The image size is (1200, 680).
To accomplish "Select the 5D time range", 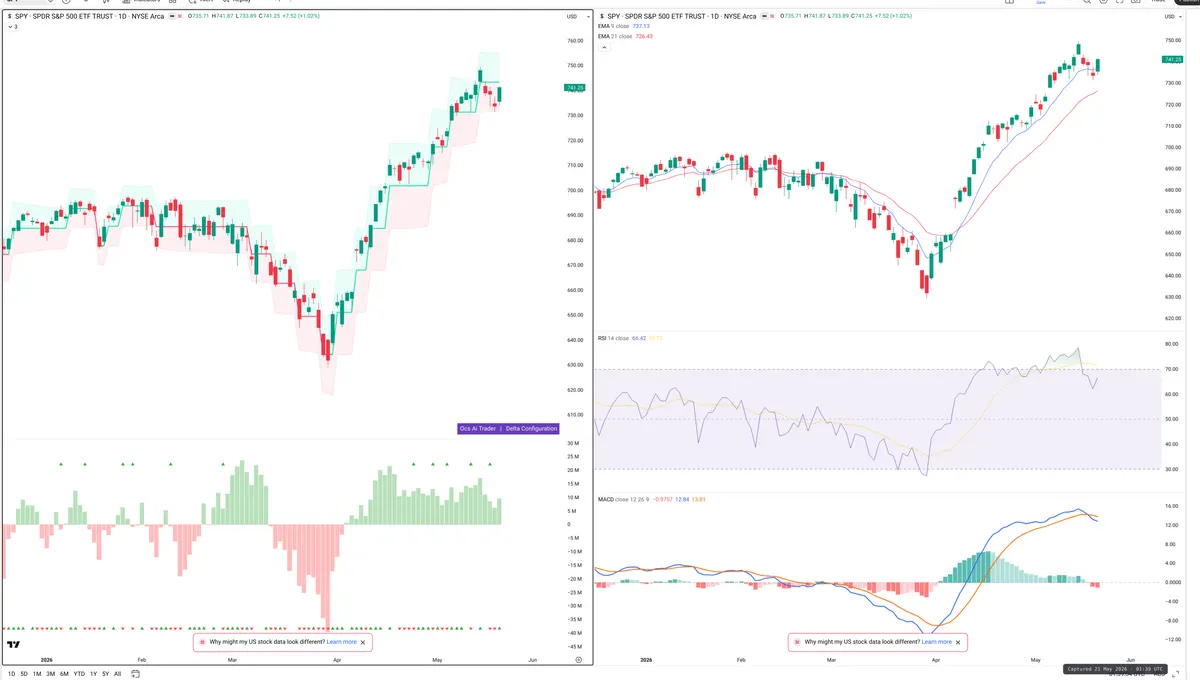I will coord(24,674).
